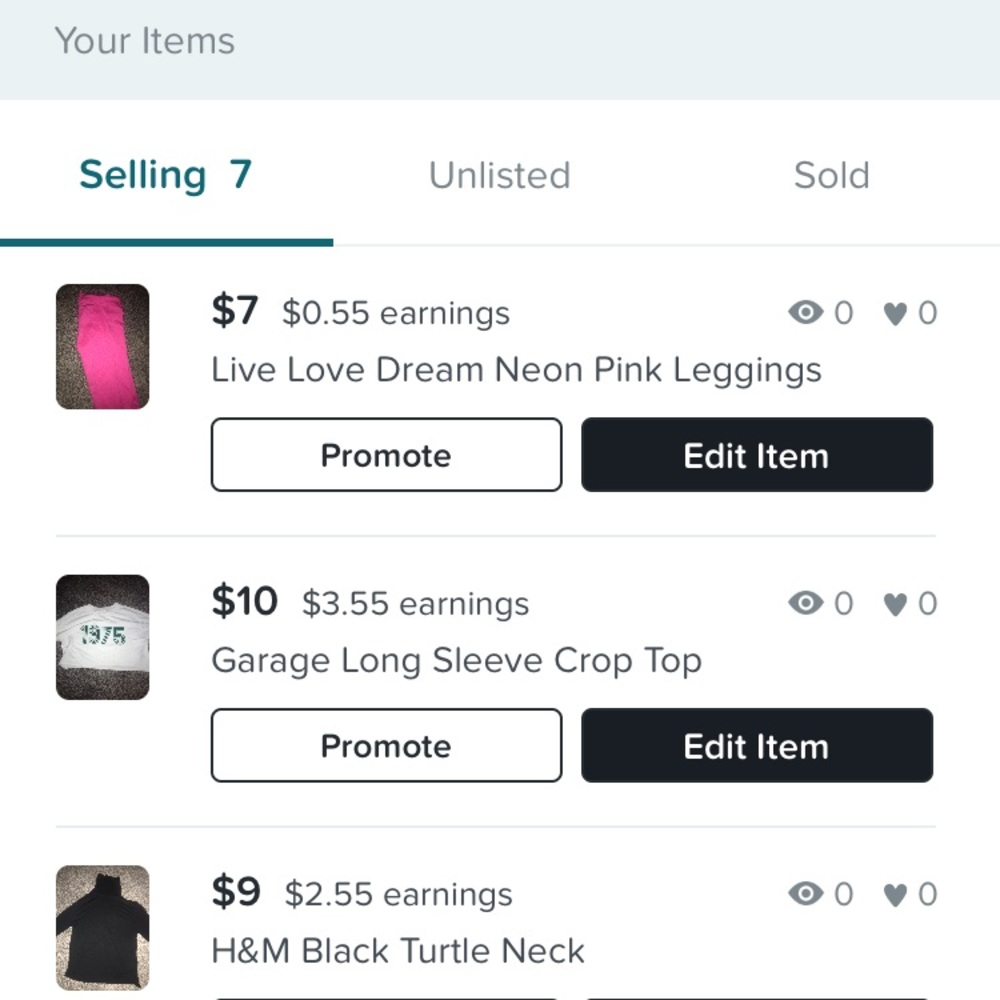Image resolution: width=1000 pixels, height=1000 pixels.
Task: Switch to the Selling tab
Action: click(x=165, y=175)
